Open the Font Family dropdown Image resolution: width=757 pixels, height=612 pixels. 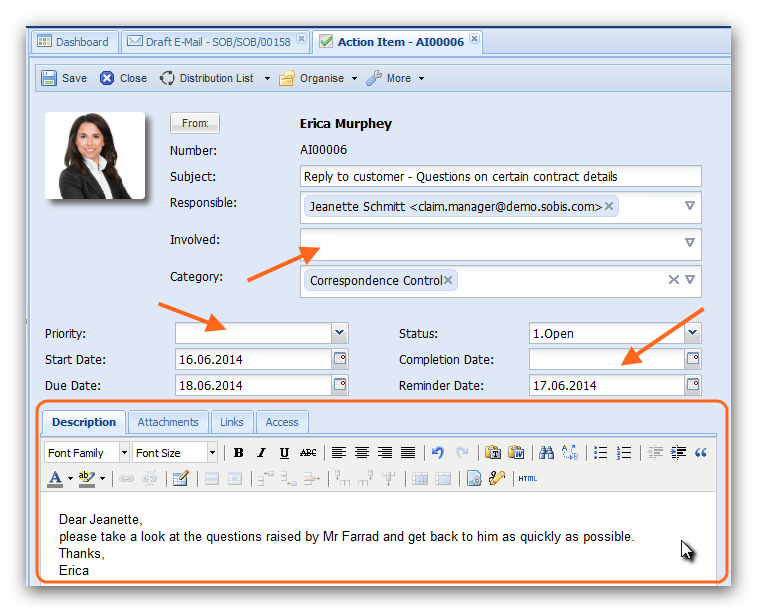pyautogui.click(x=124, y=453)
